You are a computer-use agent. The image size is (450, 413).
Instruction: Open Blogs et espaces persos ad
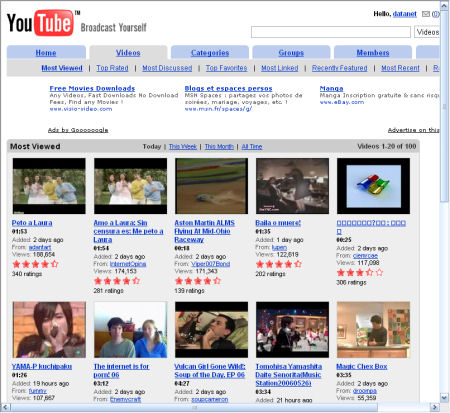pos(228,88)
